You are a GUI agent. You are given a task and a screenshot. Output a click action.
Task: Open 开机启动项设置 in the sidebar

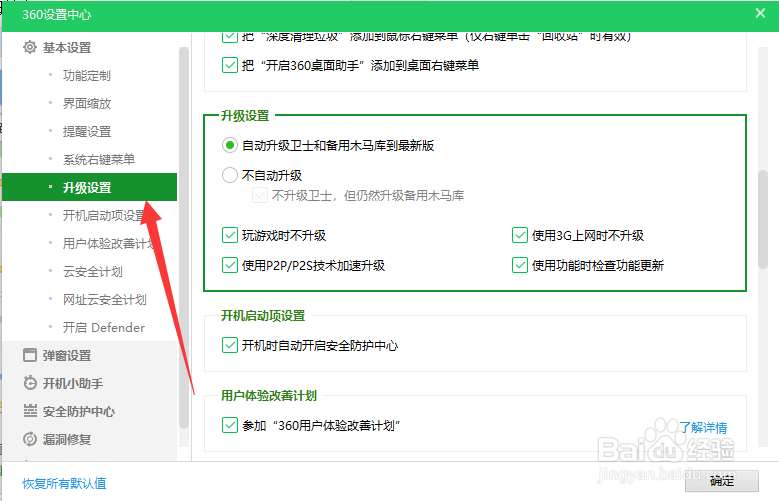point(104,216)
